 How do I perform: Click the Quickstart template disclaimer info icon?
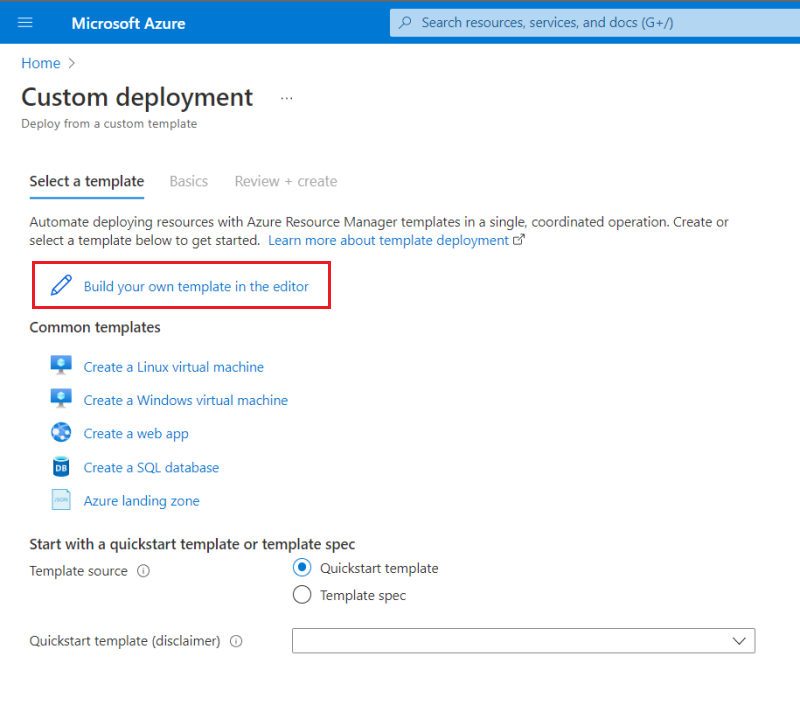tap(236, 641)
